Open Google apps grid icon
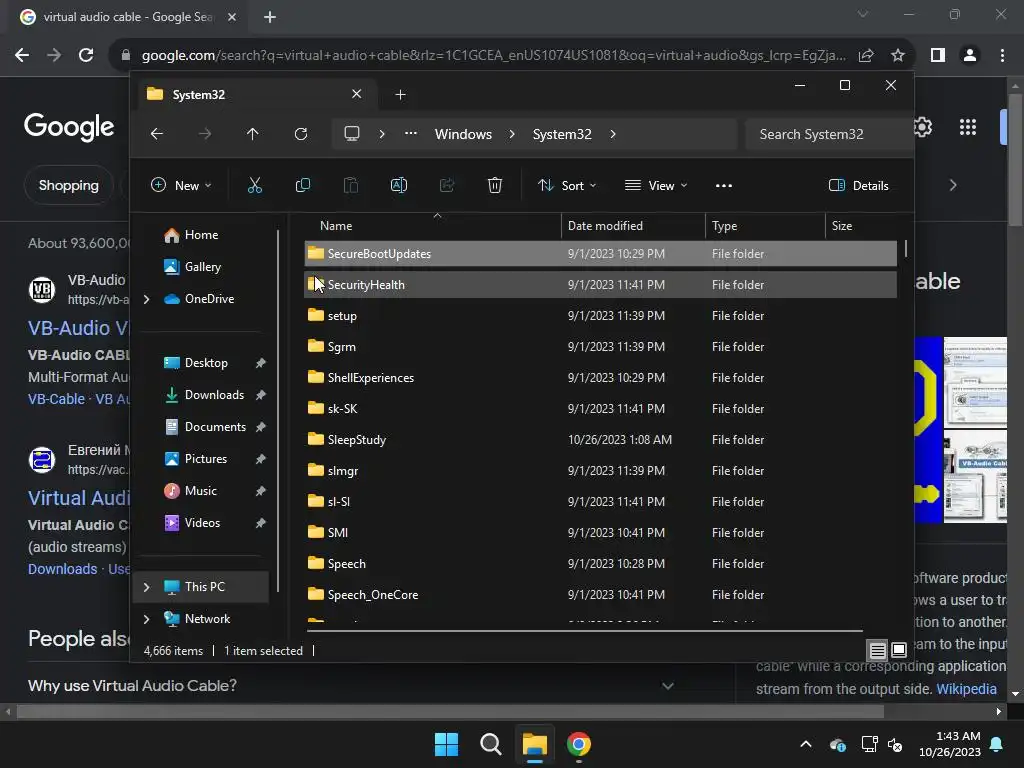This screenshot has width=1024, height=768. 968,127
